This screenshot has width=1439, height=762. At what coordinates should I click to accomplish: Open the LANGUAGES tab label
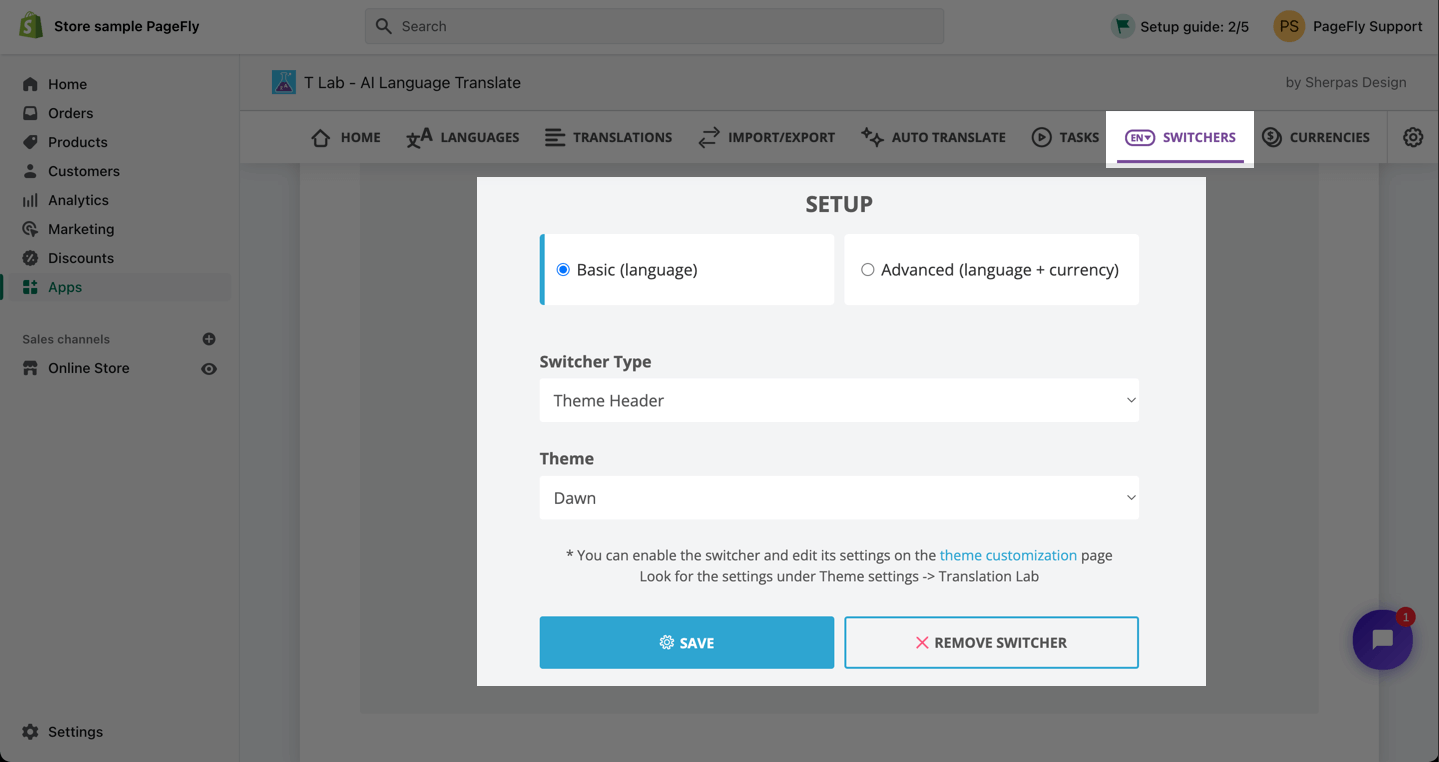(x=480, y=137)
